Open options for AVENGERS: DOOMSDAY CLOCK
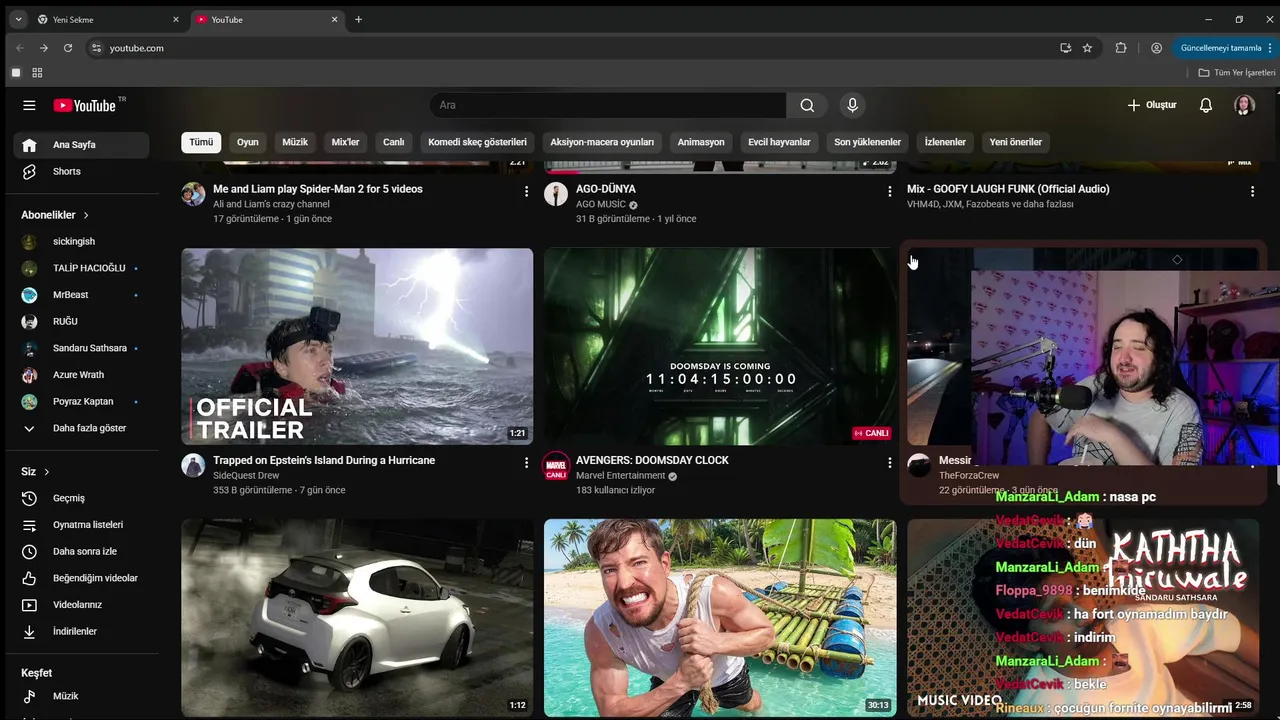This screenshot has height=720, width=1280. [889, 462]
